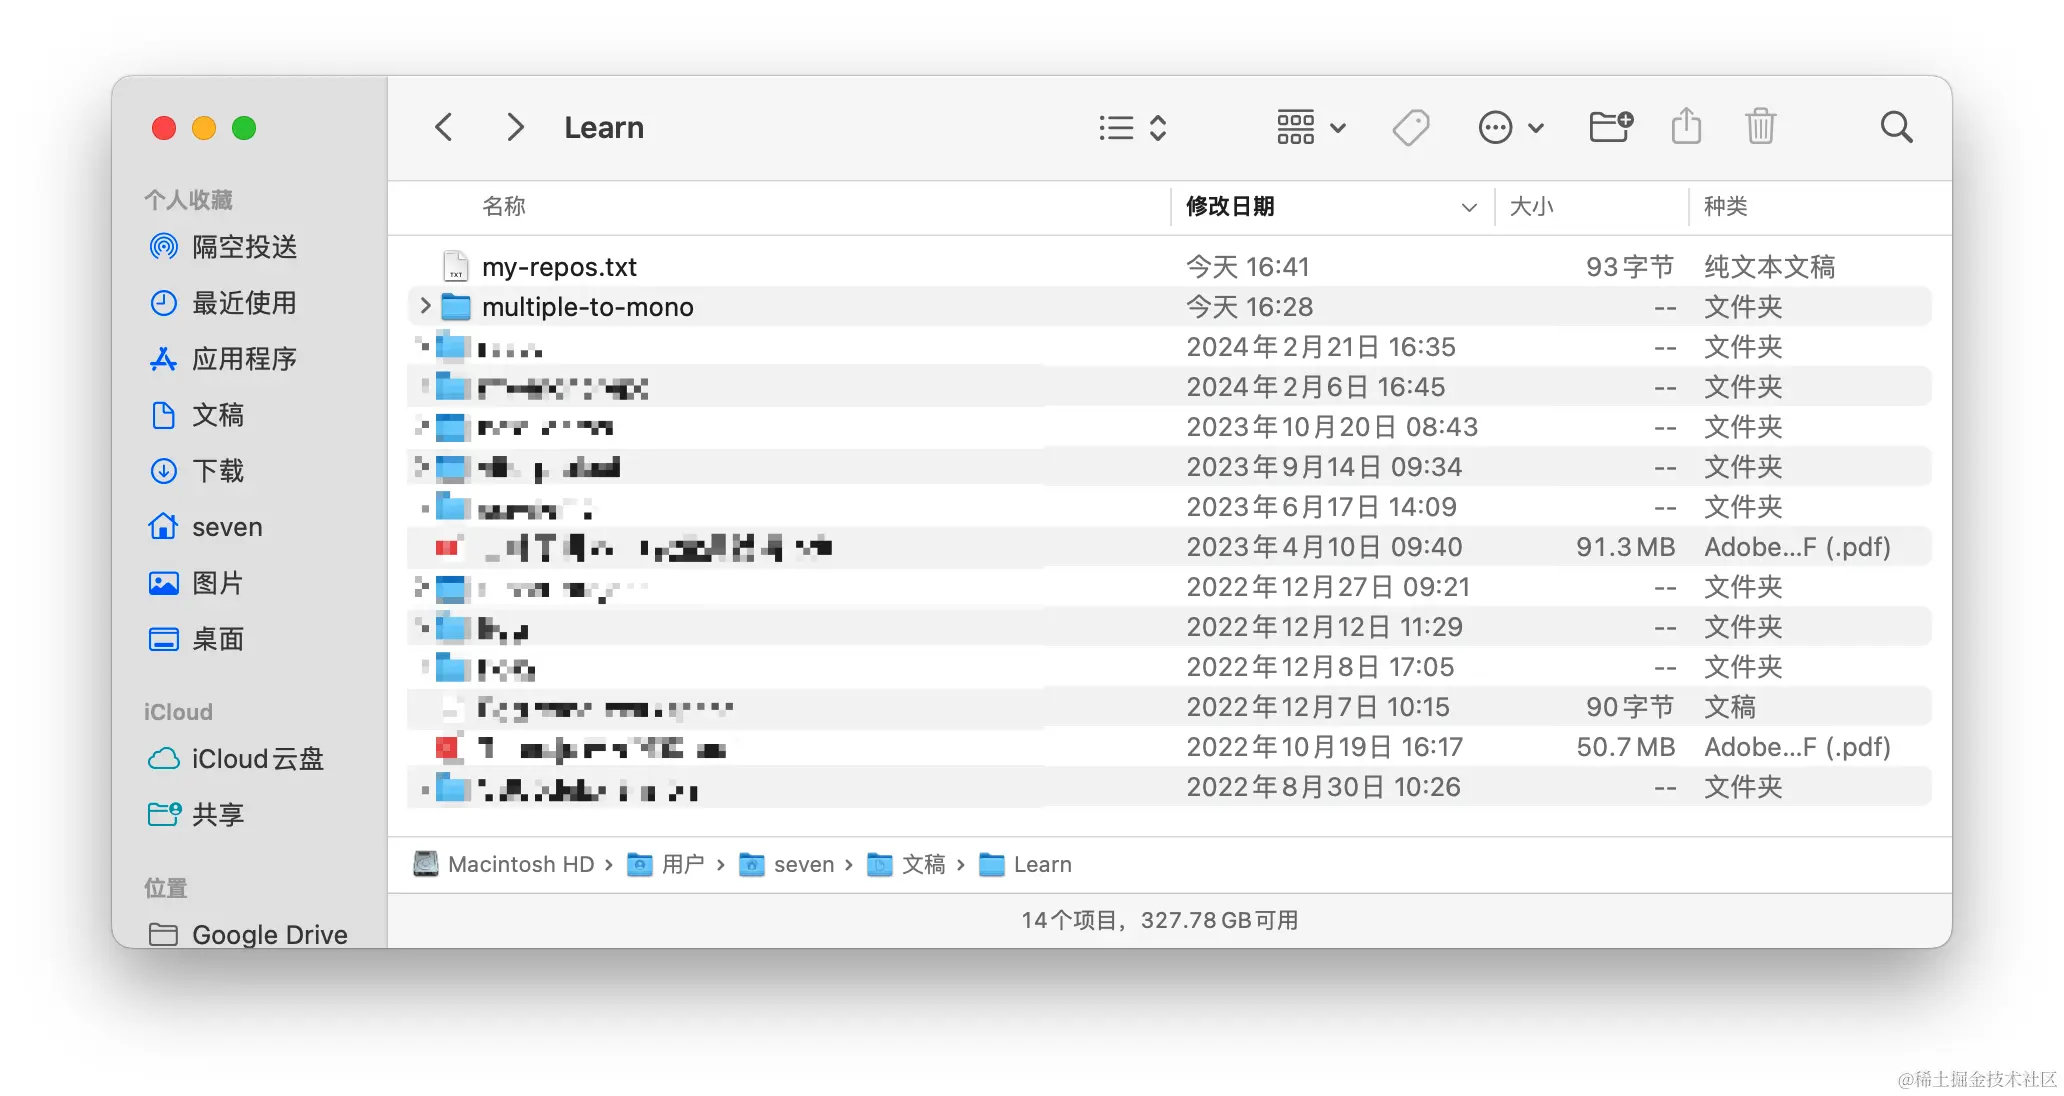Sort by 名称 column header
The width and height of the screenshot is (2064, 1096).
(504, 207)
